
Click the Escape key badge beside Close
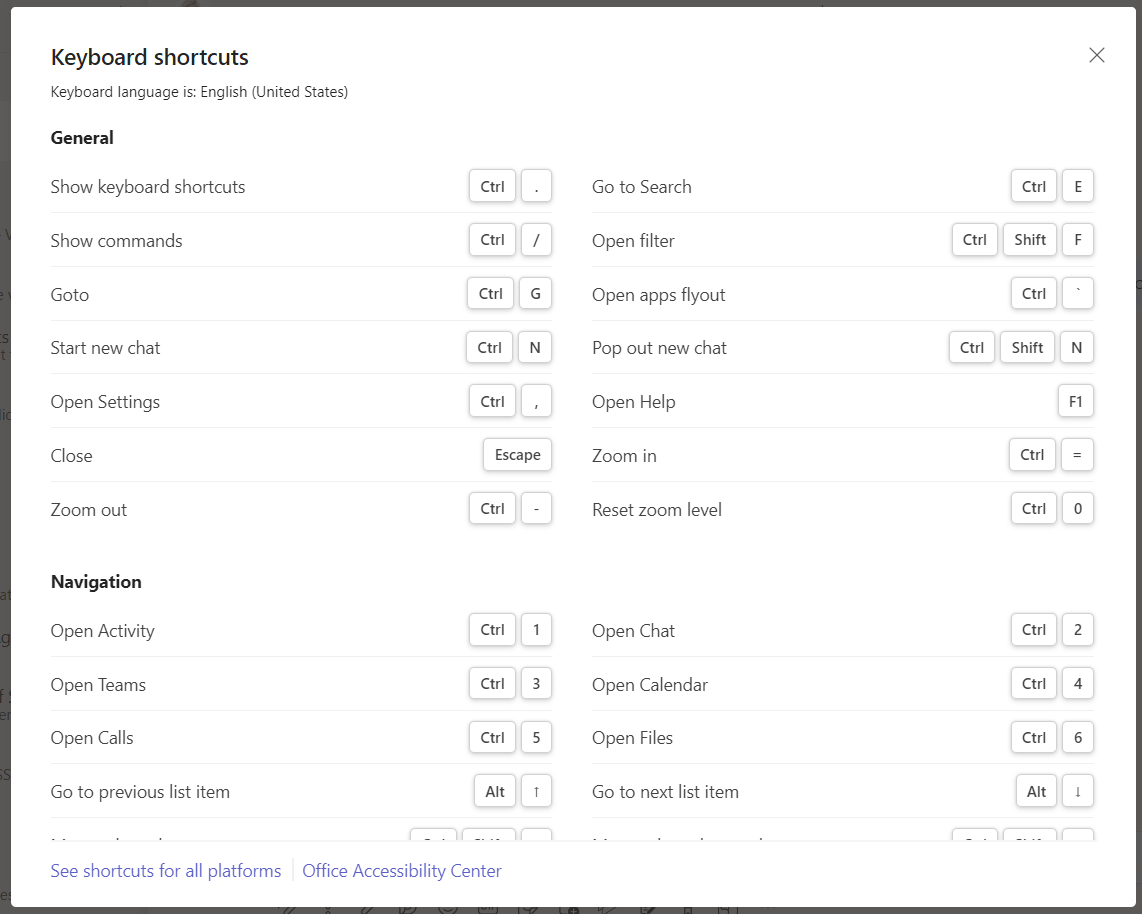click(517, 455)
